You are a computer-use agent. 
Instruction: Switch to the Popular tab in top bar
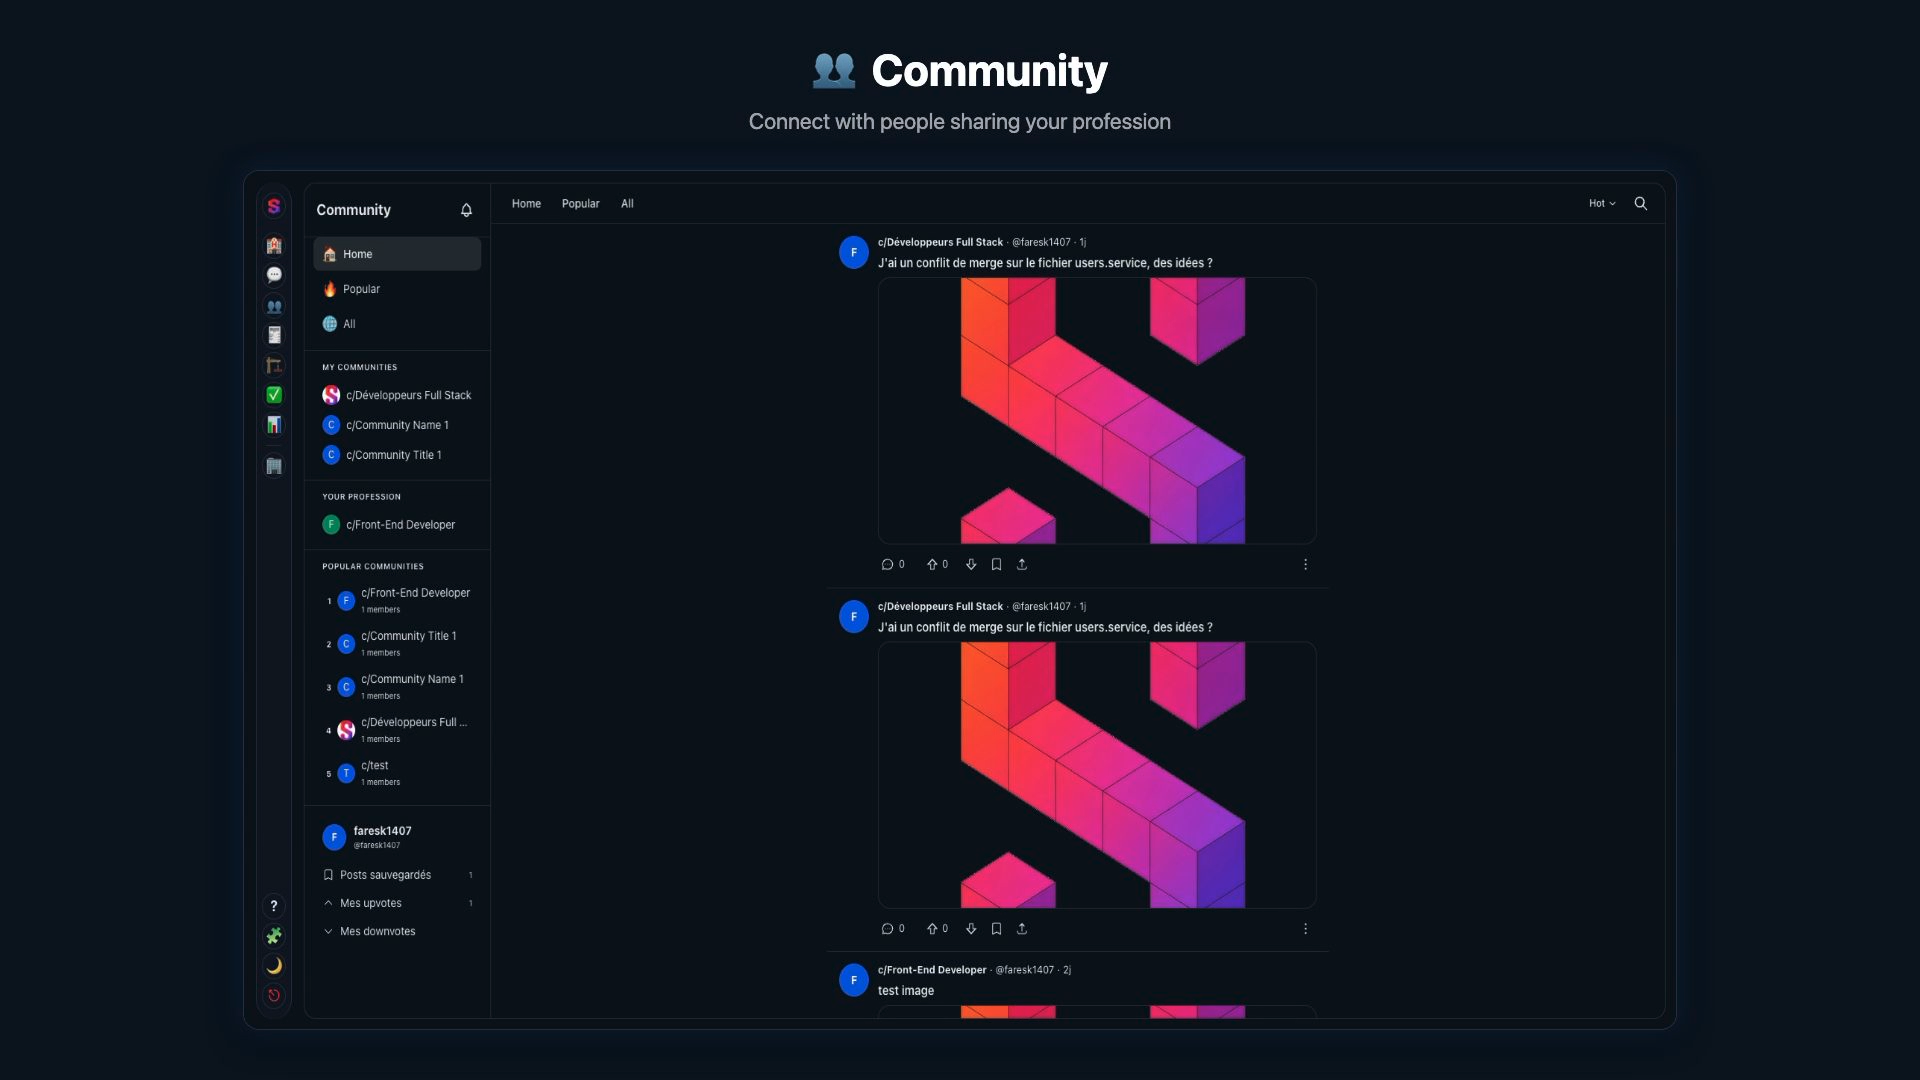pos(580,203)
